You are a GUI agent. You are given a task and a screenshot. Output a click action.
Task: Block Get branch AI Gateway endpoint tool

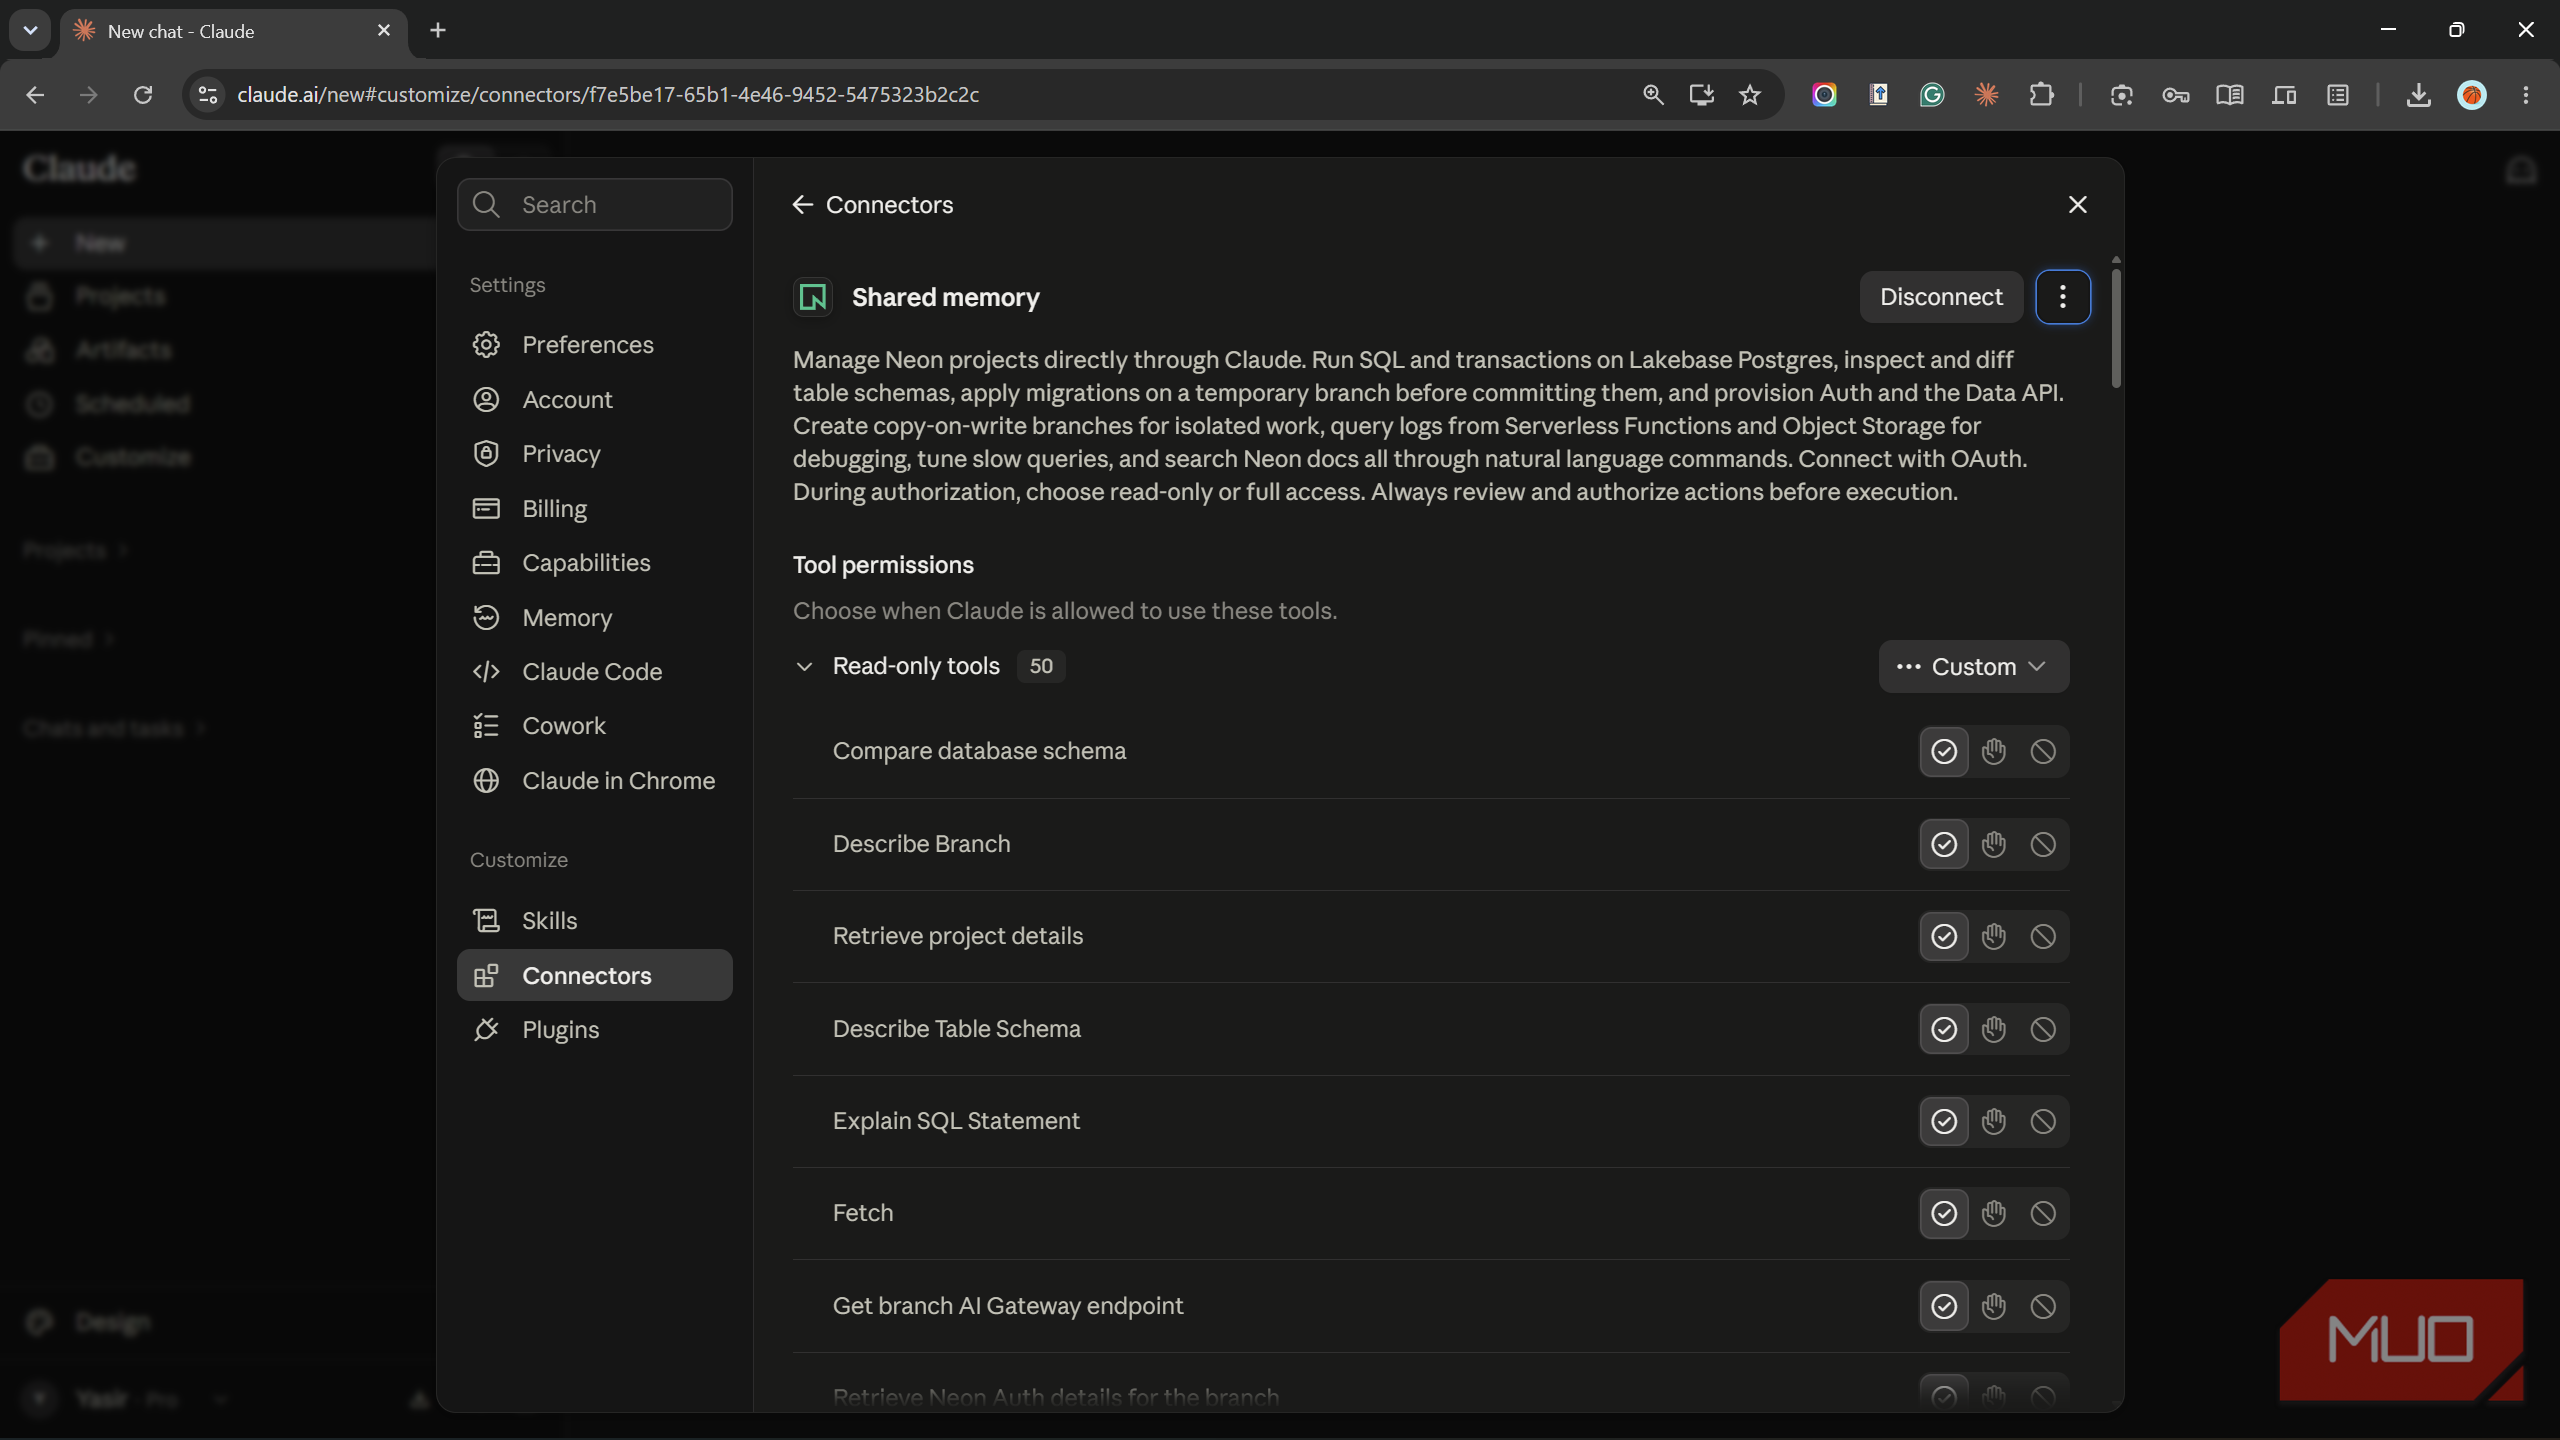pos(2042,1306)
